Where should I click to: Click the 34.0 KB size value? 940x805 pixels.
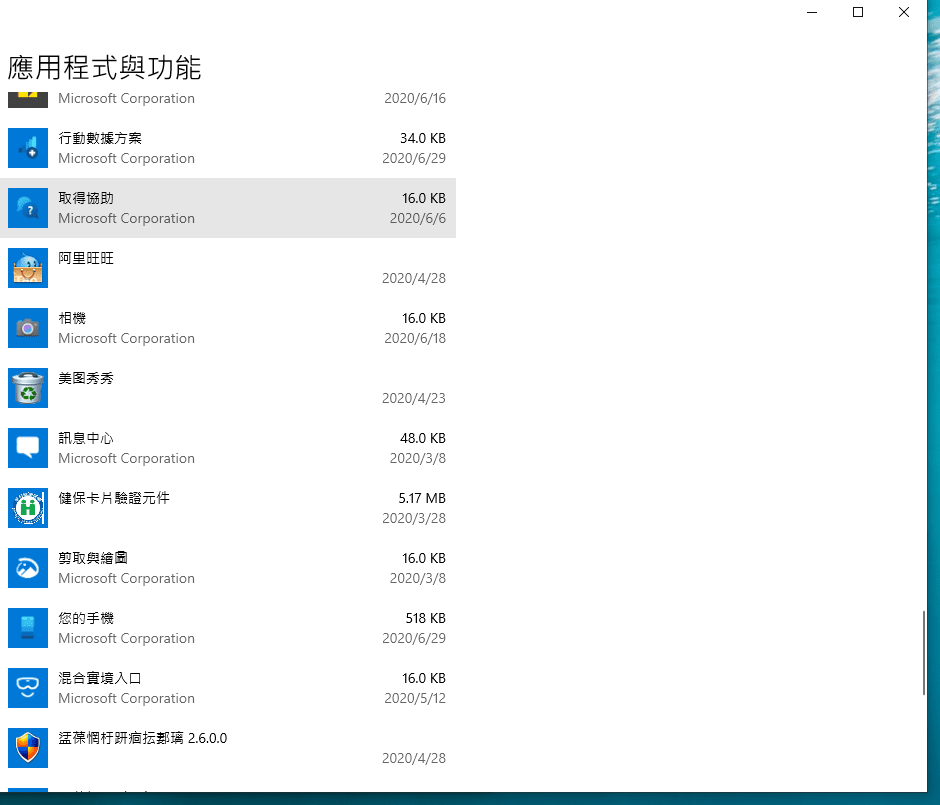(423, 138)
